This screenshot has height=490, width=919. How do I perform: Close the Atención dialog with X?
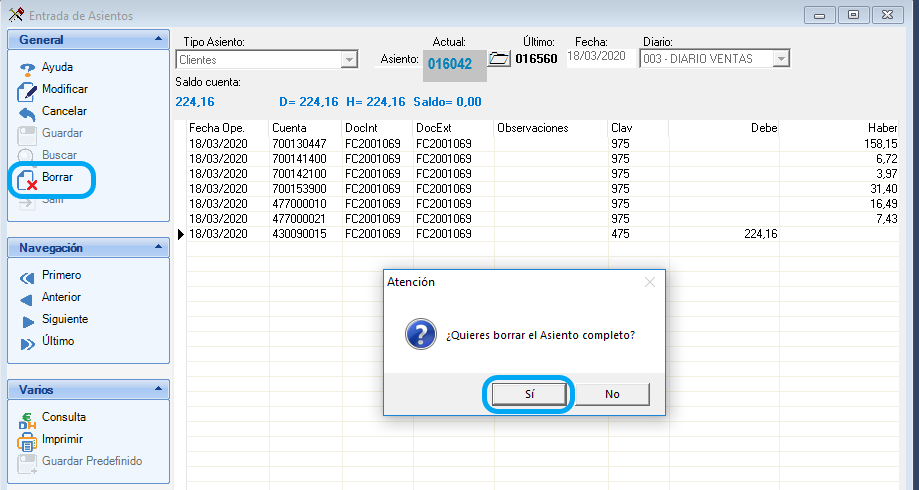[649, 282]
